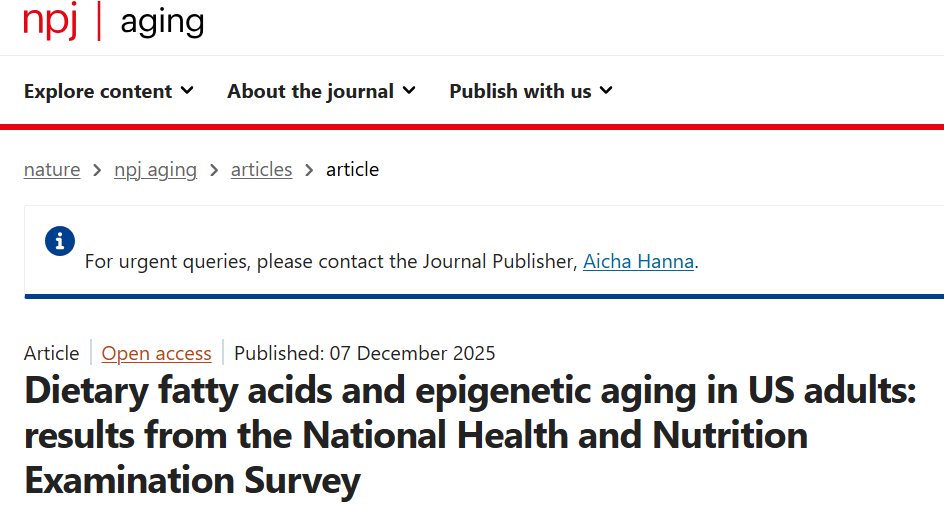Open the About the journal menu label
This screenshot has width=944, height=506.
click(x=310, y=91)
